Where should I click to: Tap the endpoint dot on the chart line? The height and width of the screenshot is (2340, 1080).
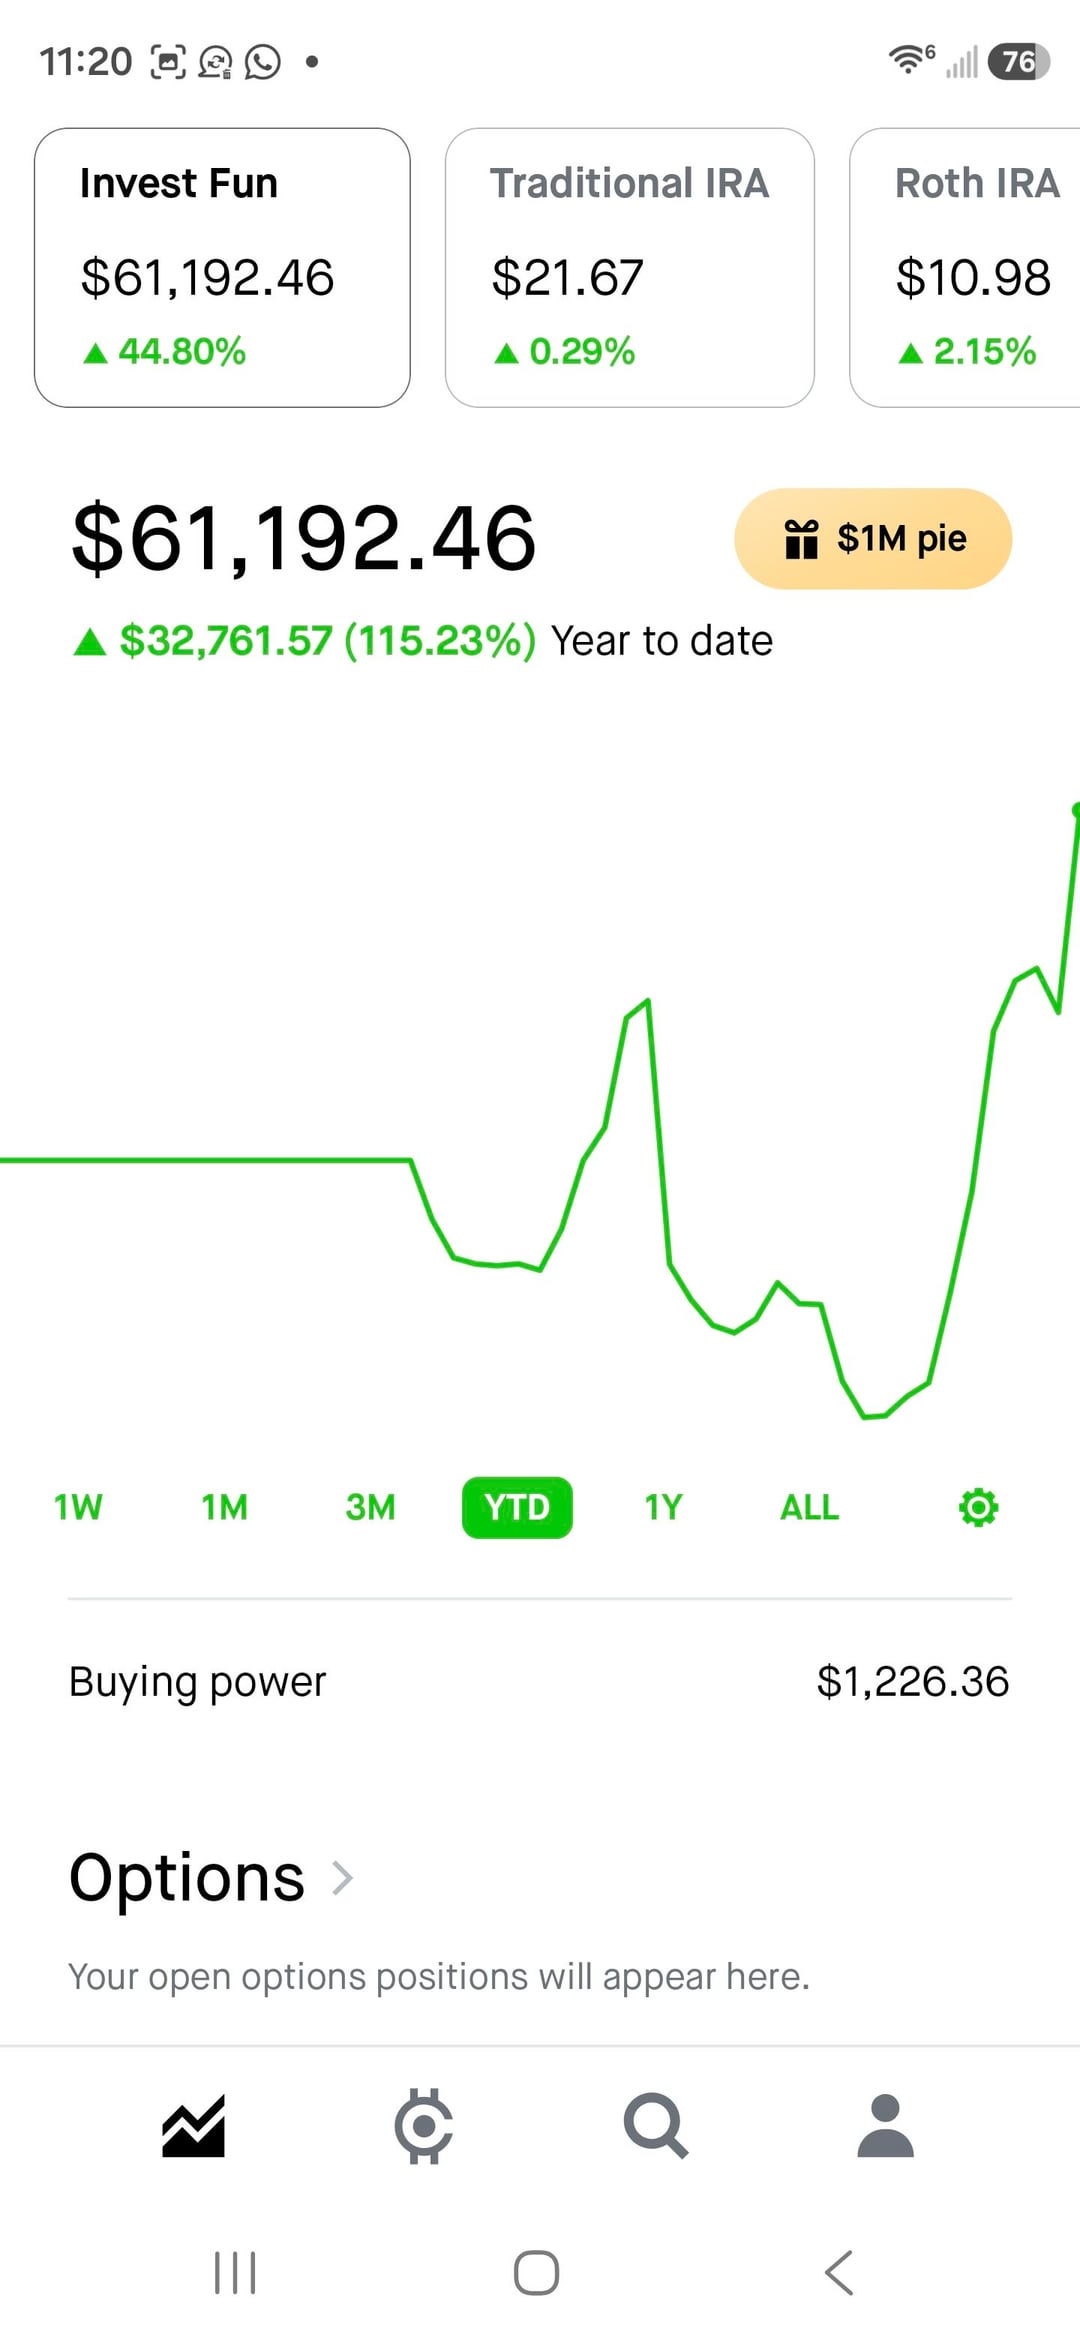point(1076,809)
